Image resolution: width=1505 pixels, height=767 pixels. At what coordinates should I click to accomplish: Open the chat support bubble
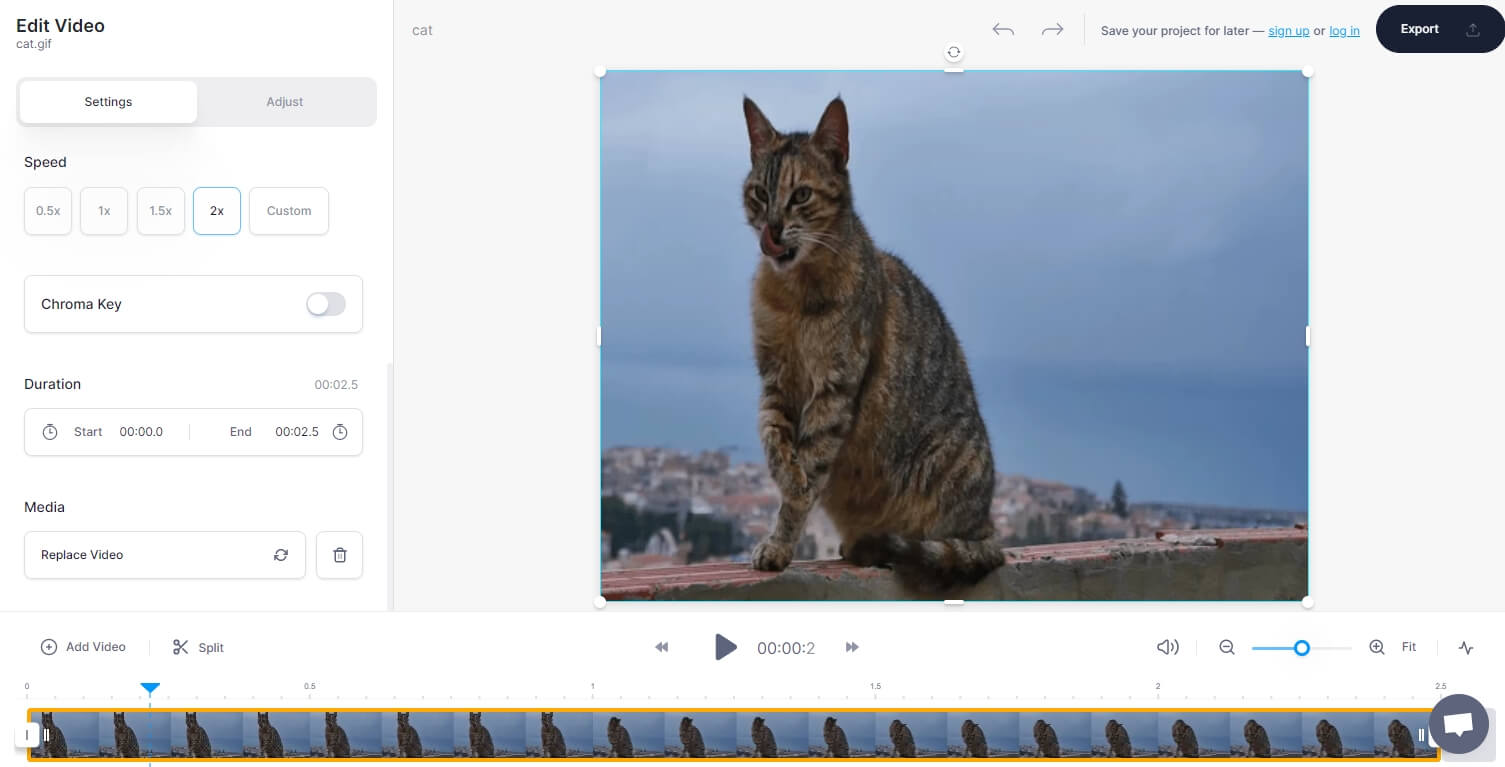tap(1459, 723)
